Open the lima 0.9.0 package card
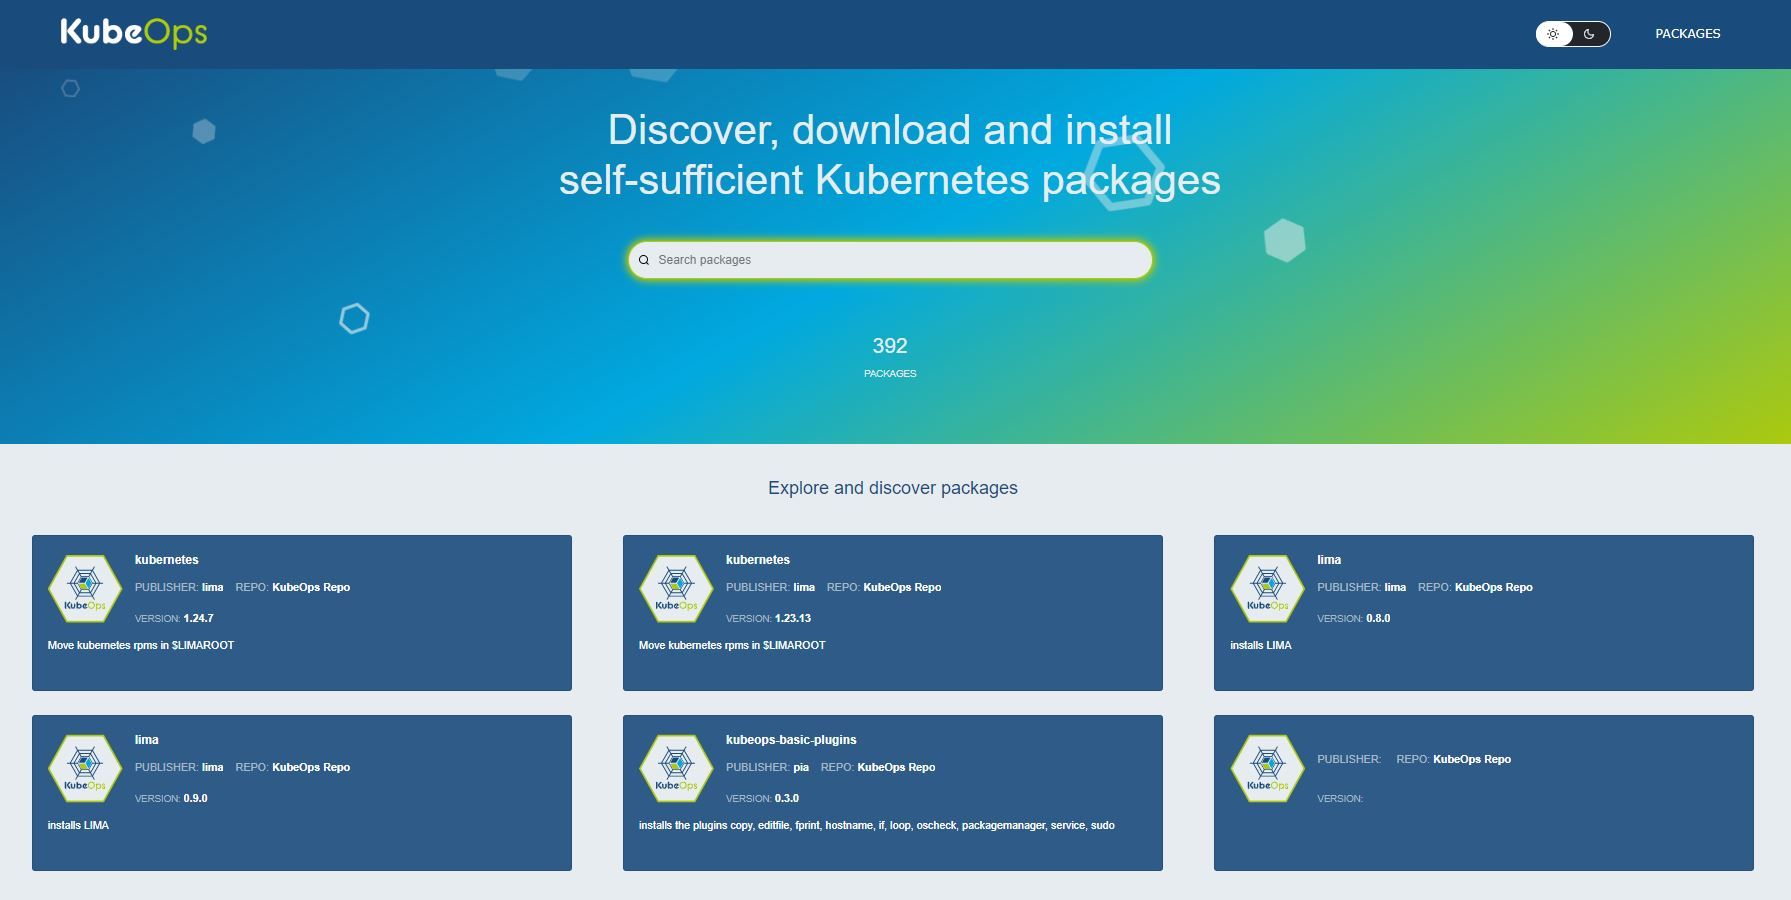The height and width of the screenshot is (900, 1791). click(x=302, y=793)
